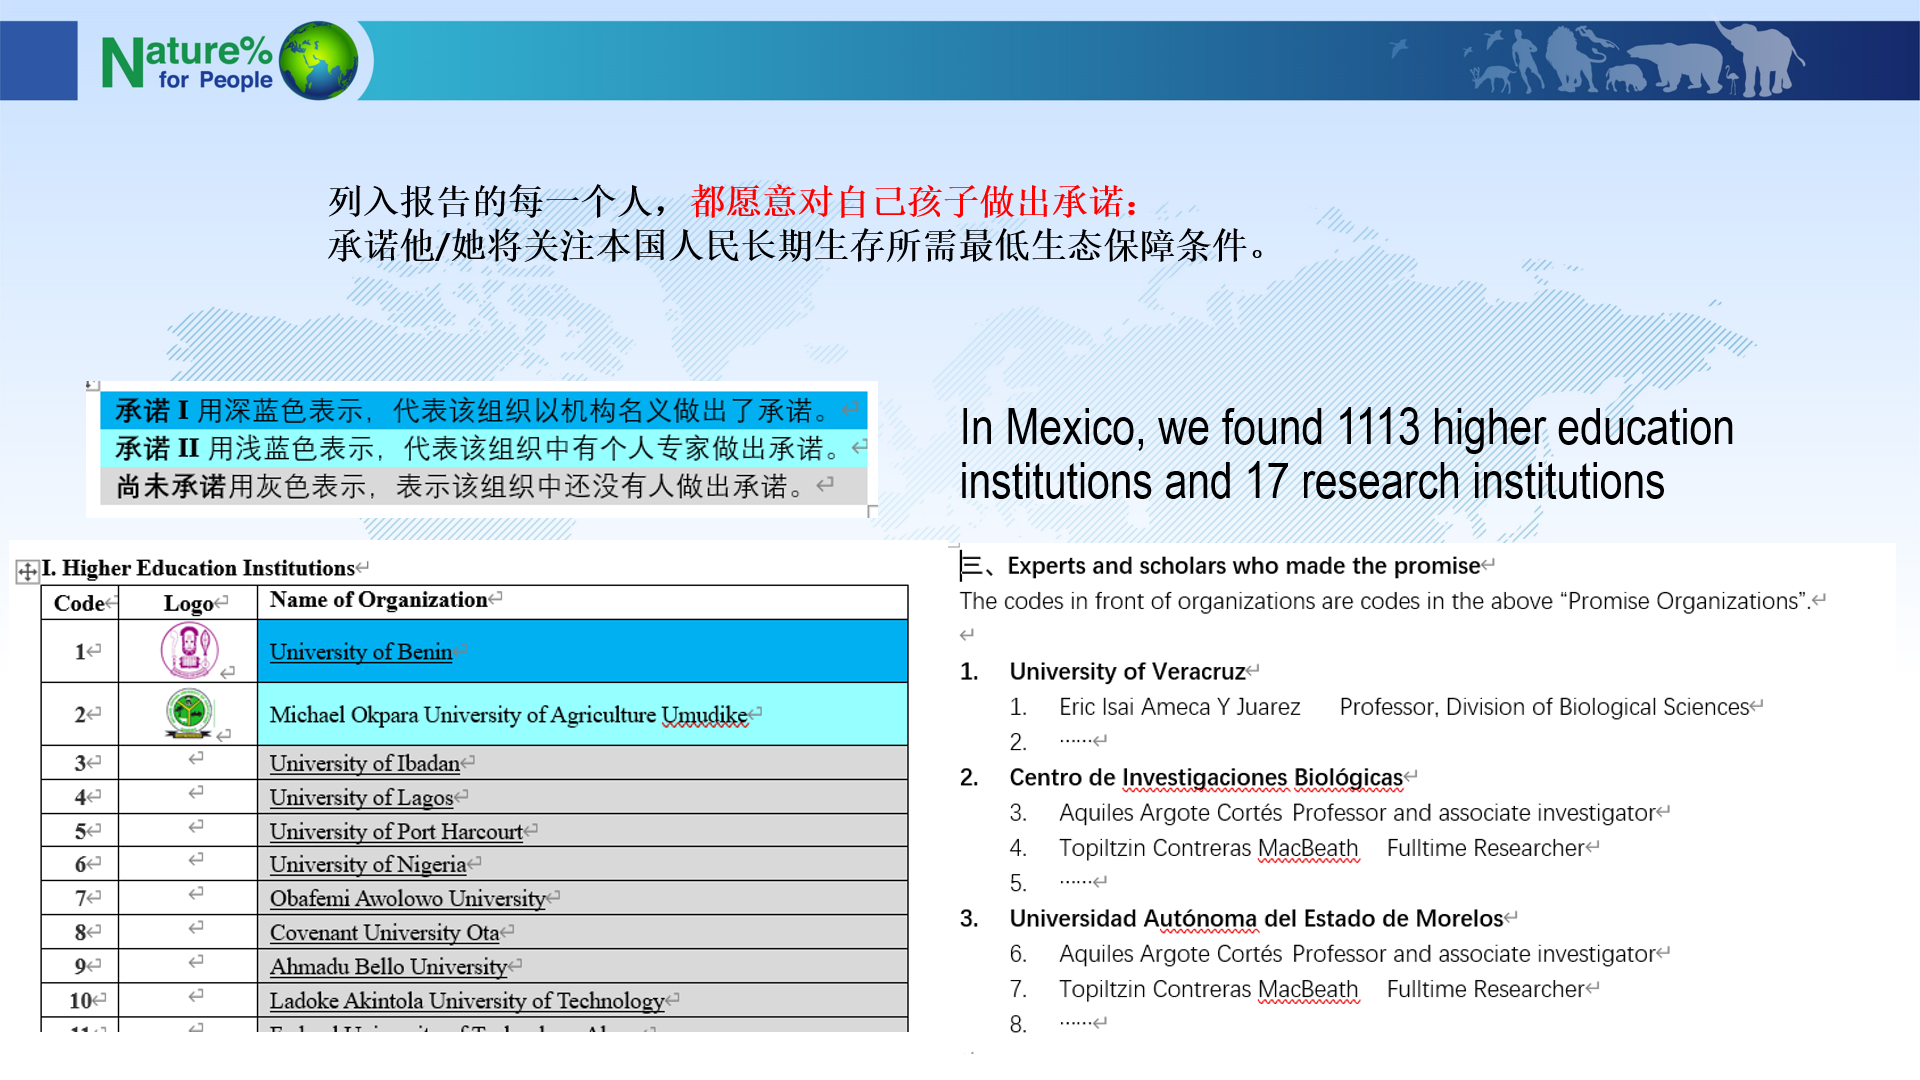
Task: Click the line about codes in front of organizations
Action: click(1385, 601)
